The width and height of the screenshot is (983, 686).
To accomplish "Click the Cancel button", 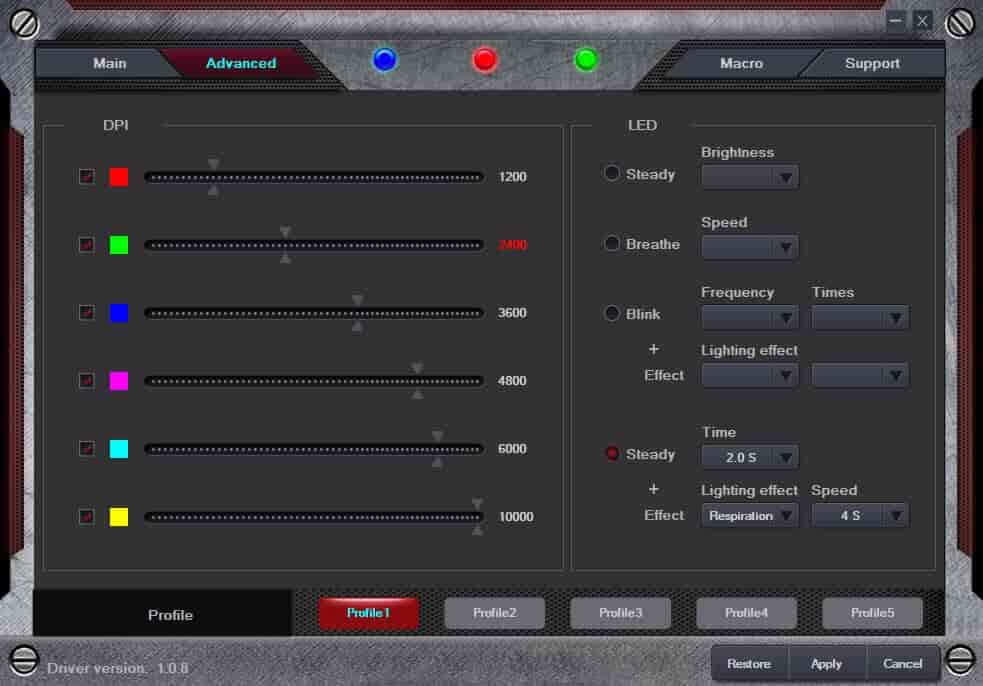I will (903, 663).
